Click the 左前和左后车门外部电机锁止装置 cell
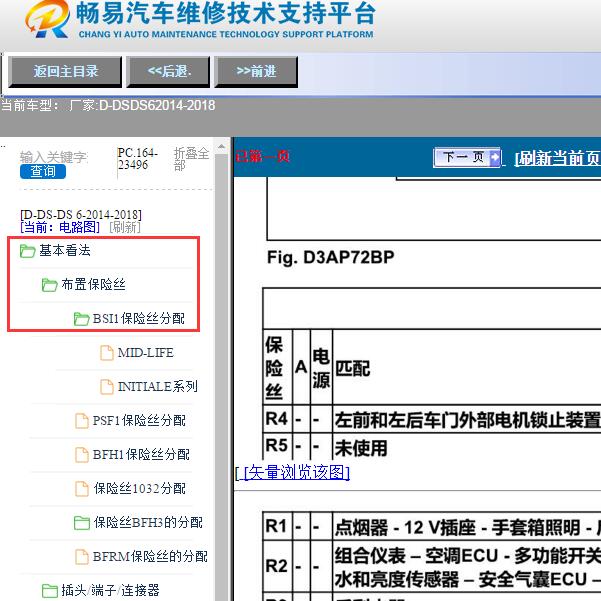 tap(468, 420)
